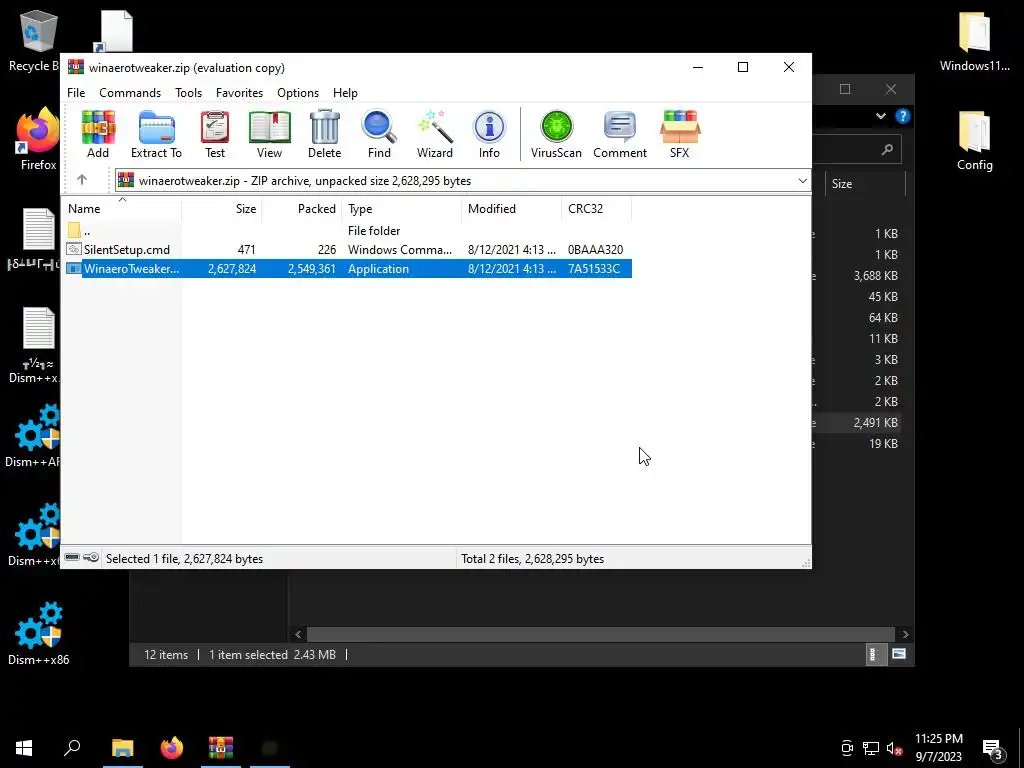This screenshot has width=1024, height=768.
Task: Open the Find magnifier tool
Action: 379,135
